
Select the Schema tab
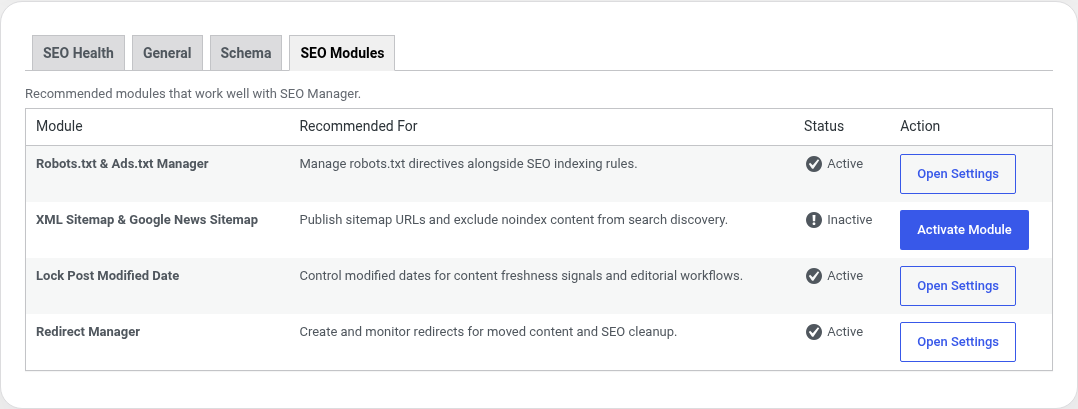click(x=245, y=53)
